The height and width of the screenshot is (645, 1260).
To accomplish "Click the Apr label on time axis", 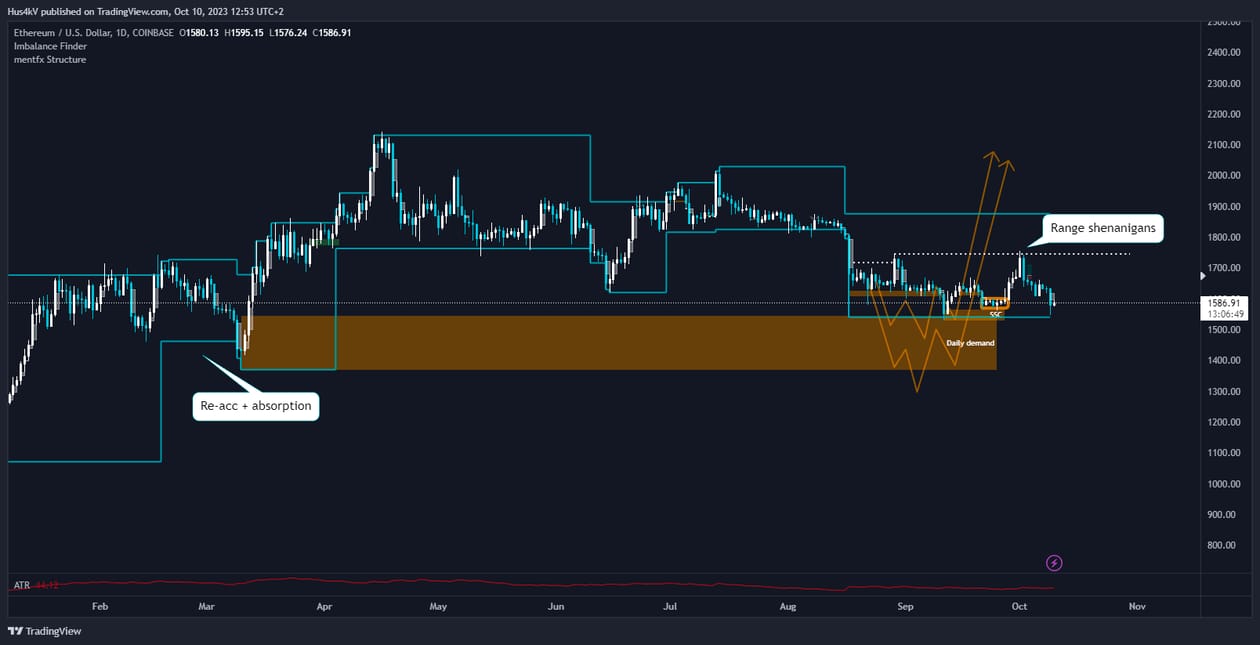I will click(324, 606).
